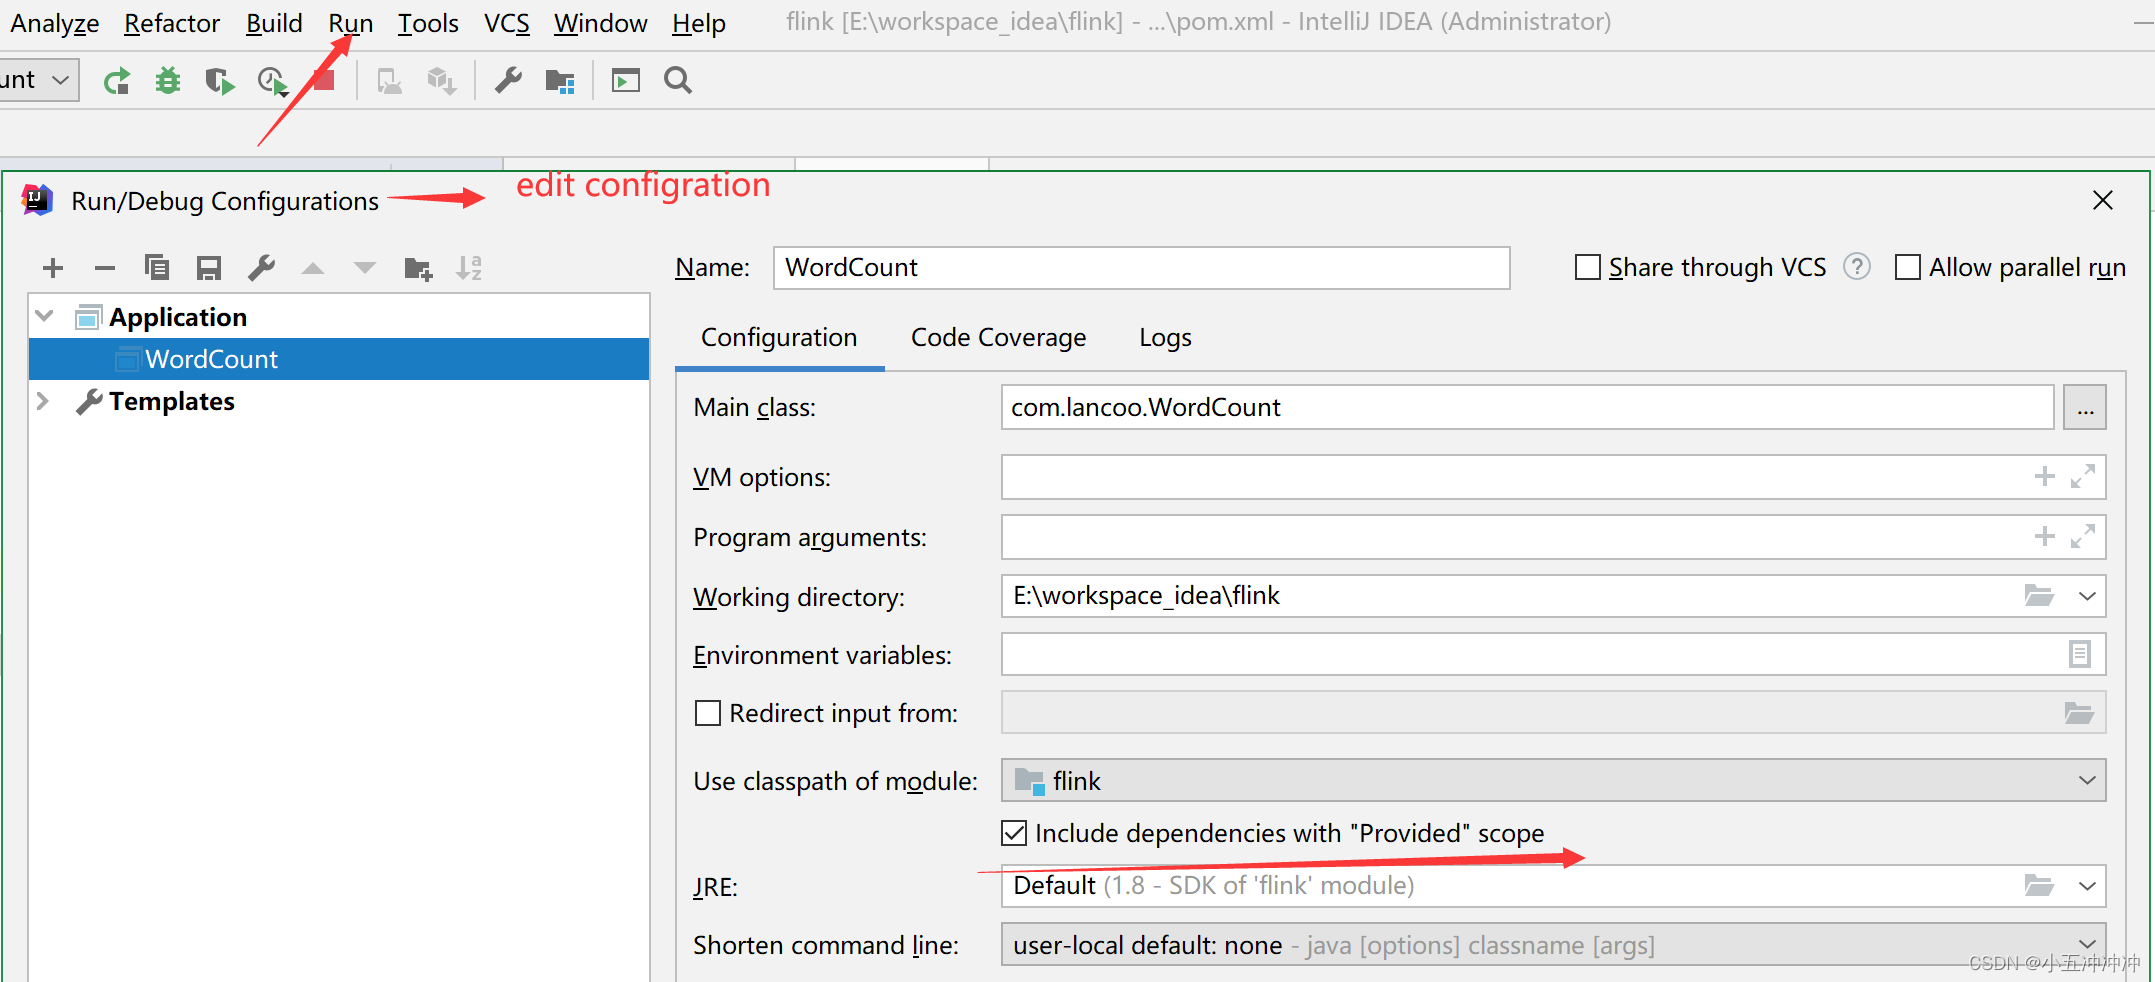
Task: Open run configuration selector dropdown in toolbar
Action: pyautogui.click(x=60, y=79)
